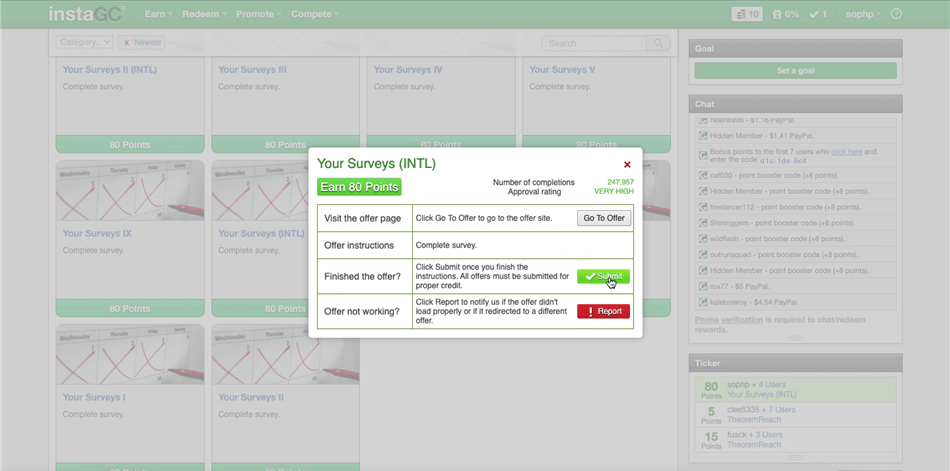Open the Earn menu
950x471 pixels.
pos(158,14)
